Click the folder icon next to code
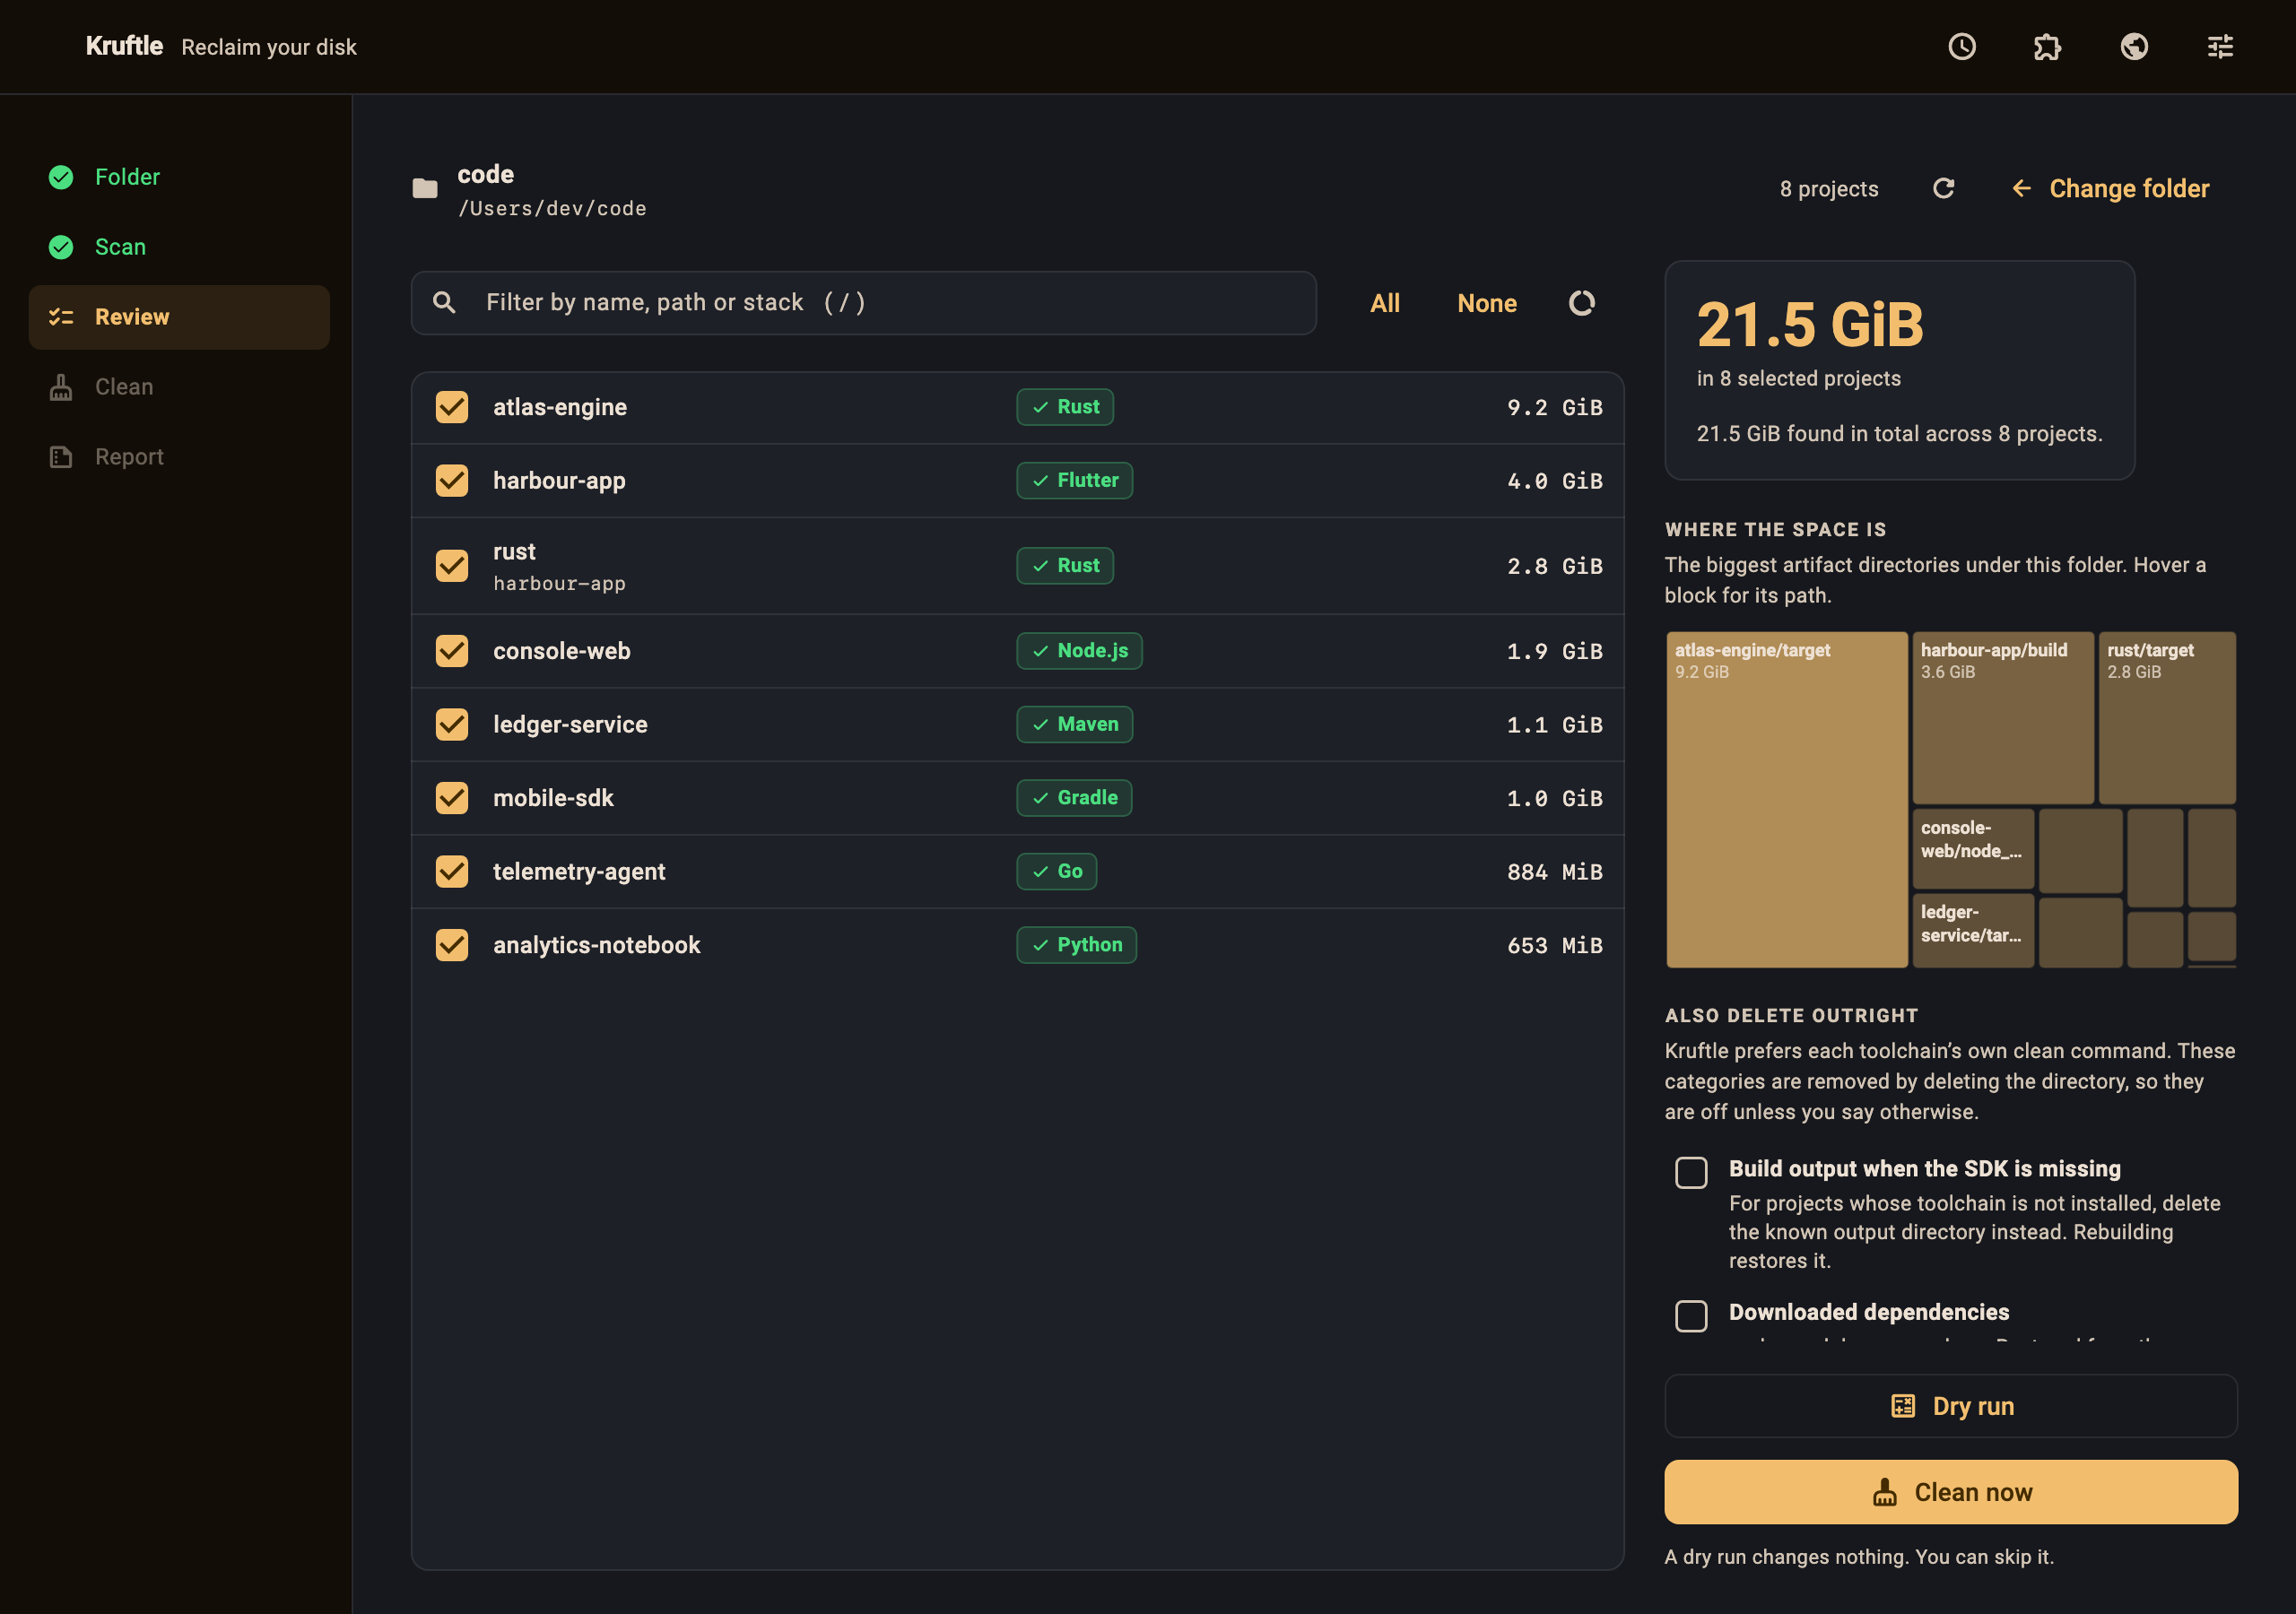This screenshot has height=1614, width=2296. click(425, 188)
